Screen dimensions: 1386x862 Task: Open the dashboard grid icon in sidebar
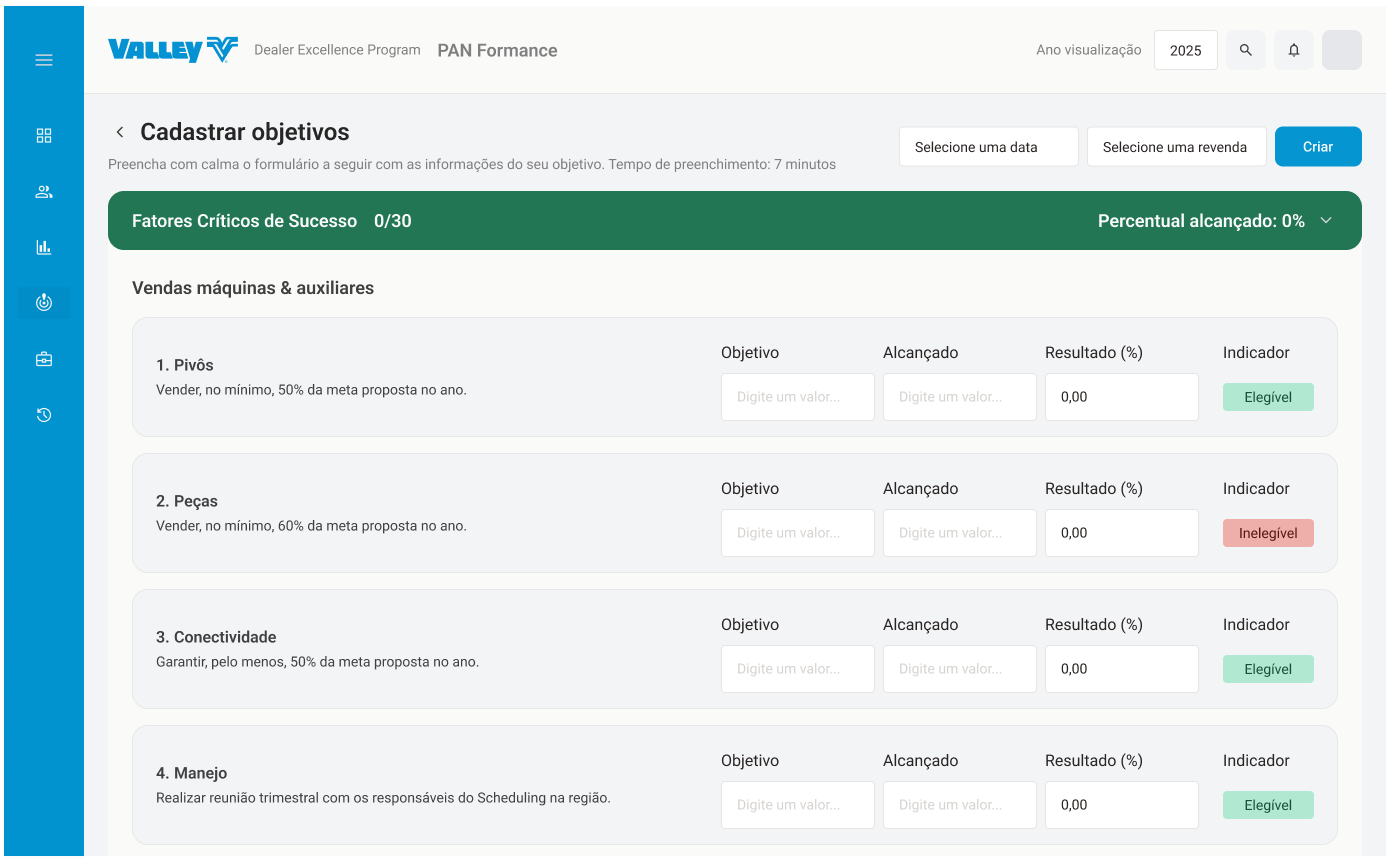click(44, 136)
